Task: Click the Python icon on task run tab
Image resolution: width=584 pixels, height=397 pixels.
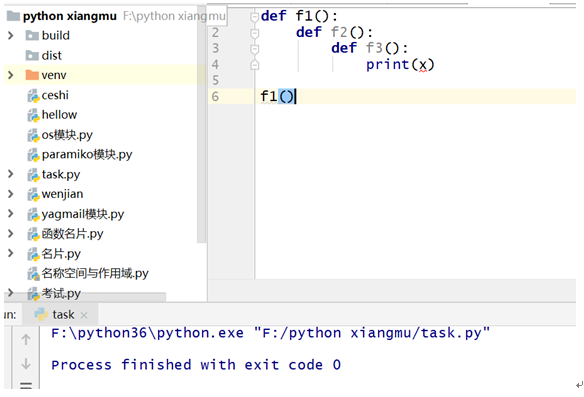Action: (x=41, y=315)
